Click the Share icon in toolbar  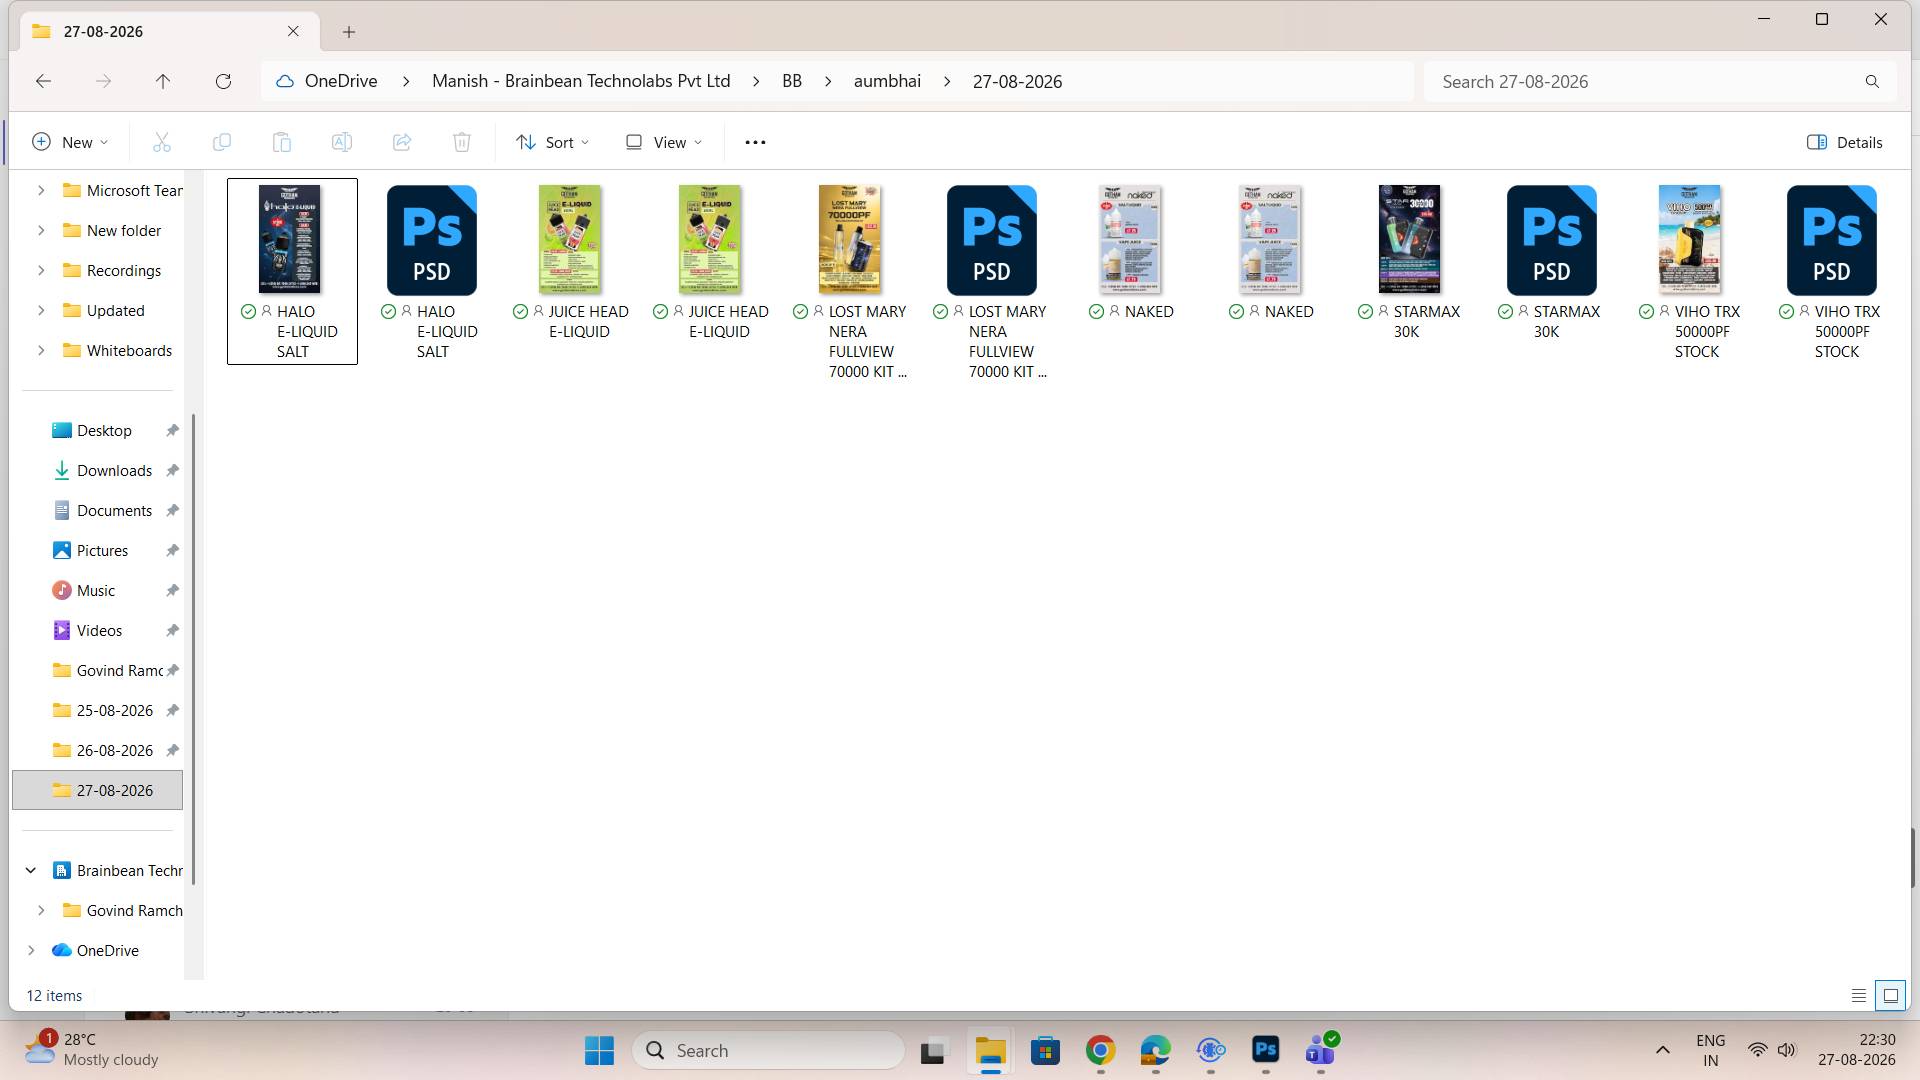tap(401, 142)
